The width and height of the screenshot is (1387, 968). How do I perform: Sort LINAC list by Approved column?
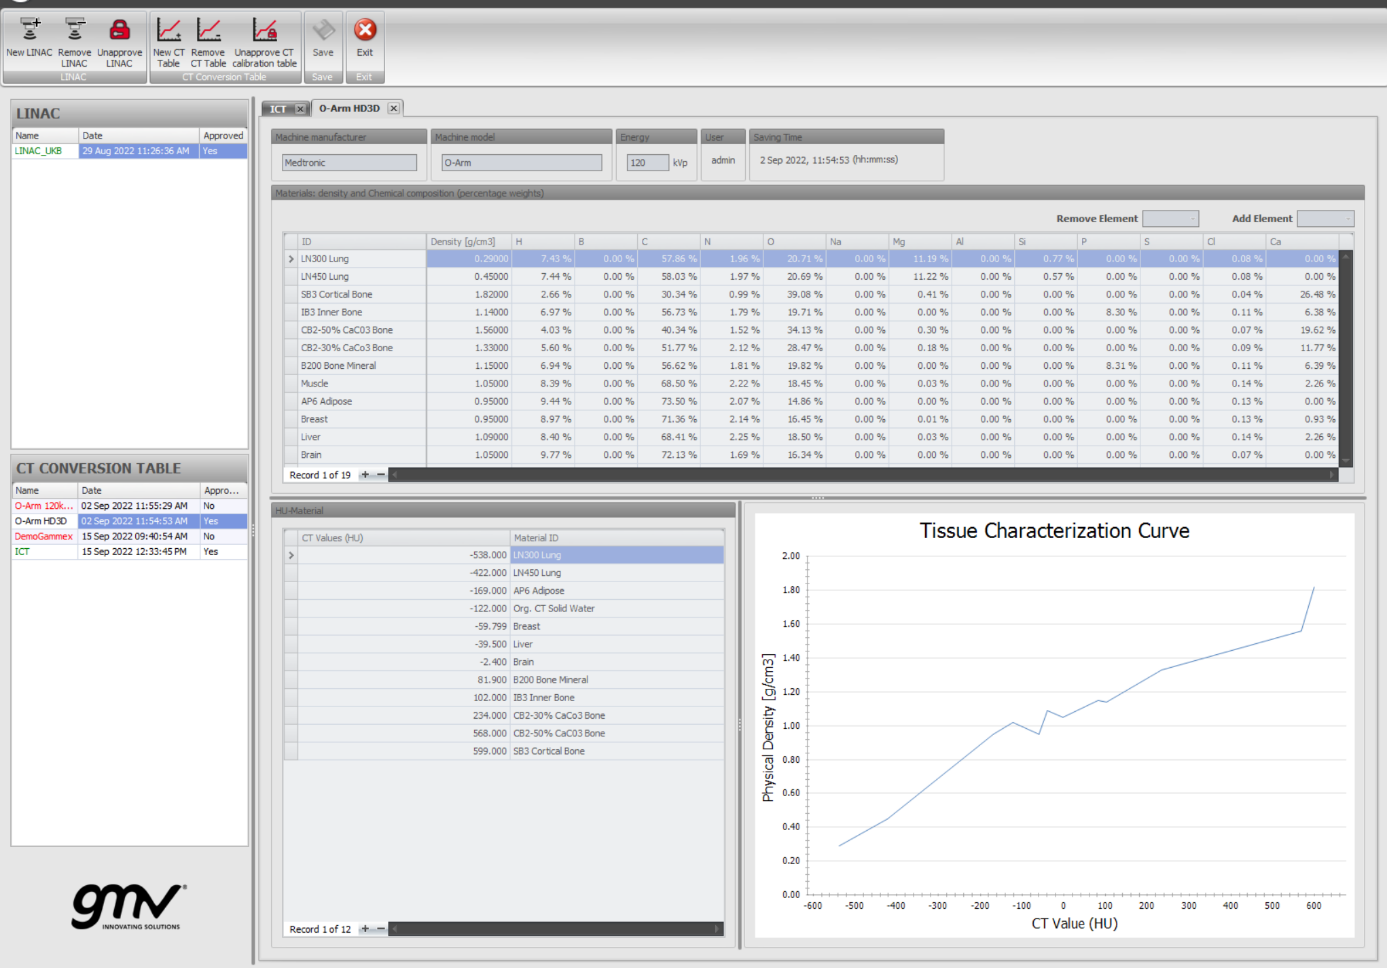tap(224, 135)
